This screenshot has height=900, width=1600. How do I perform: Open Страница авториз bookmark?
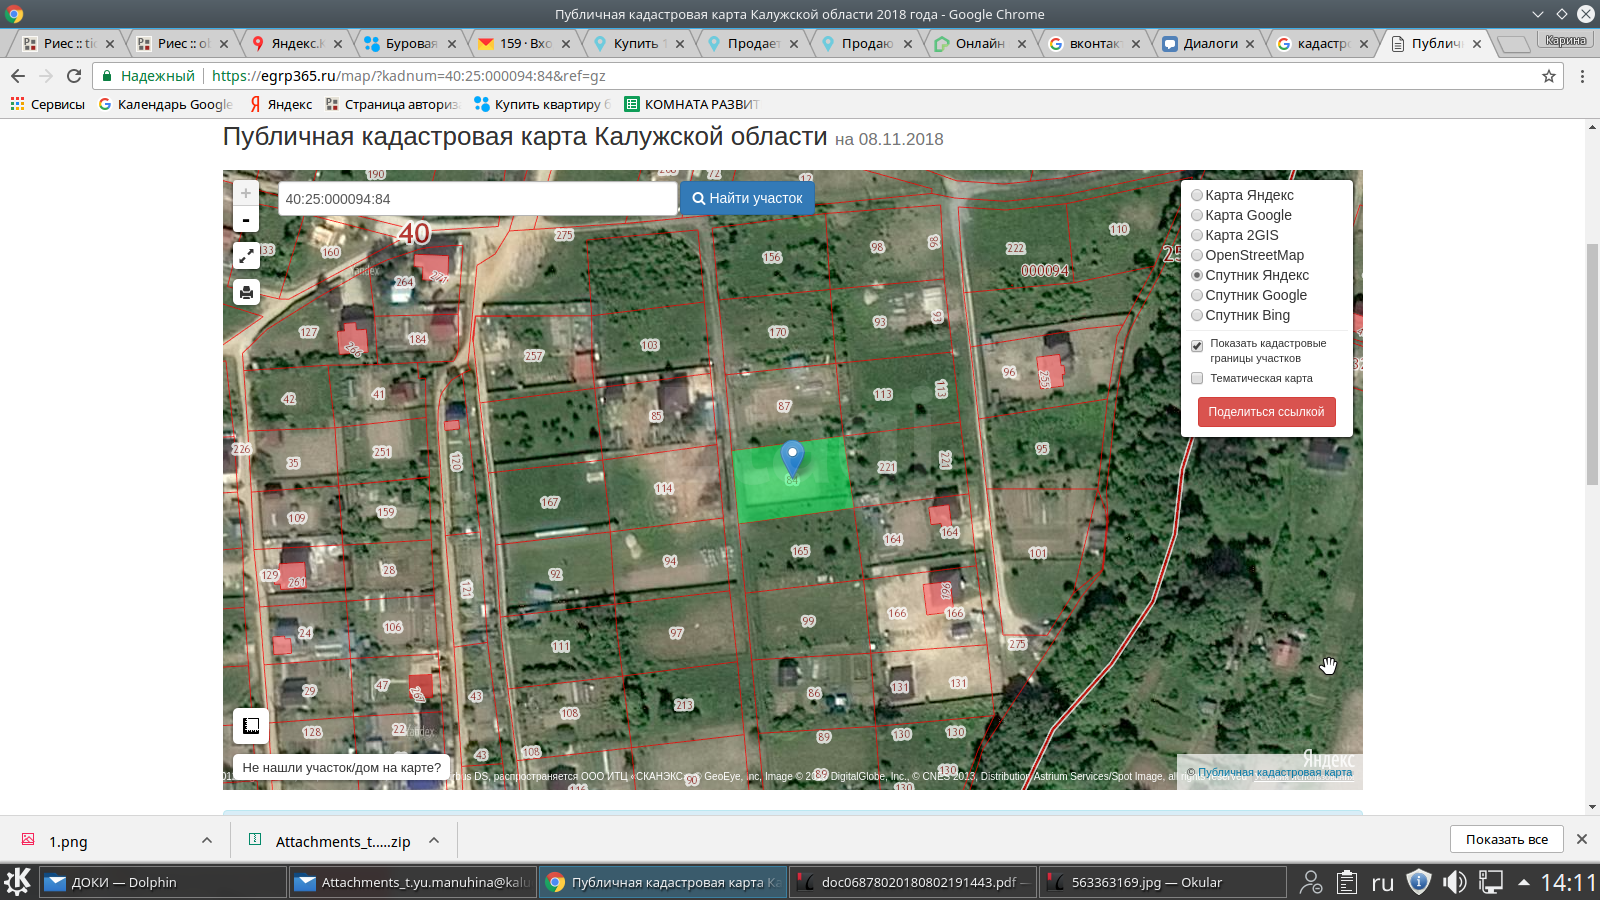pyautogui.click(x=392, y=104)
